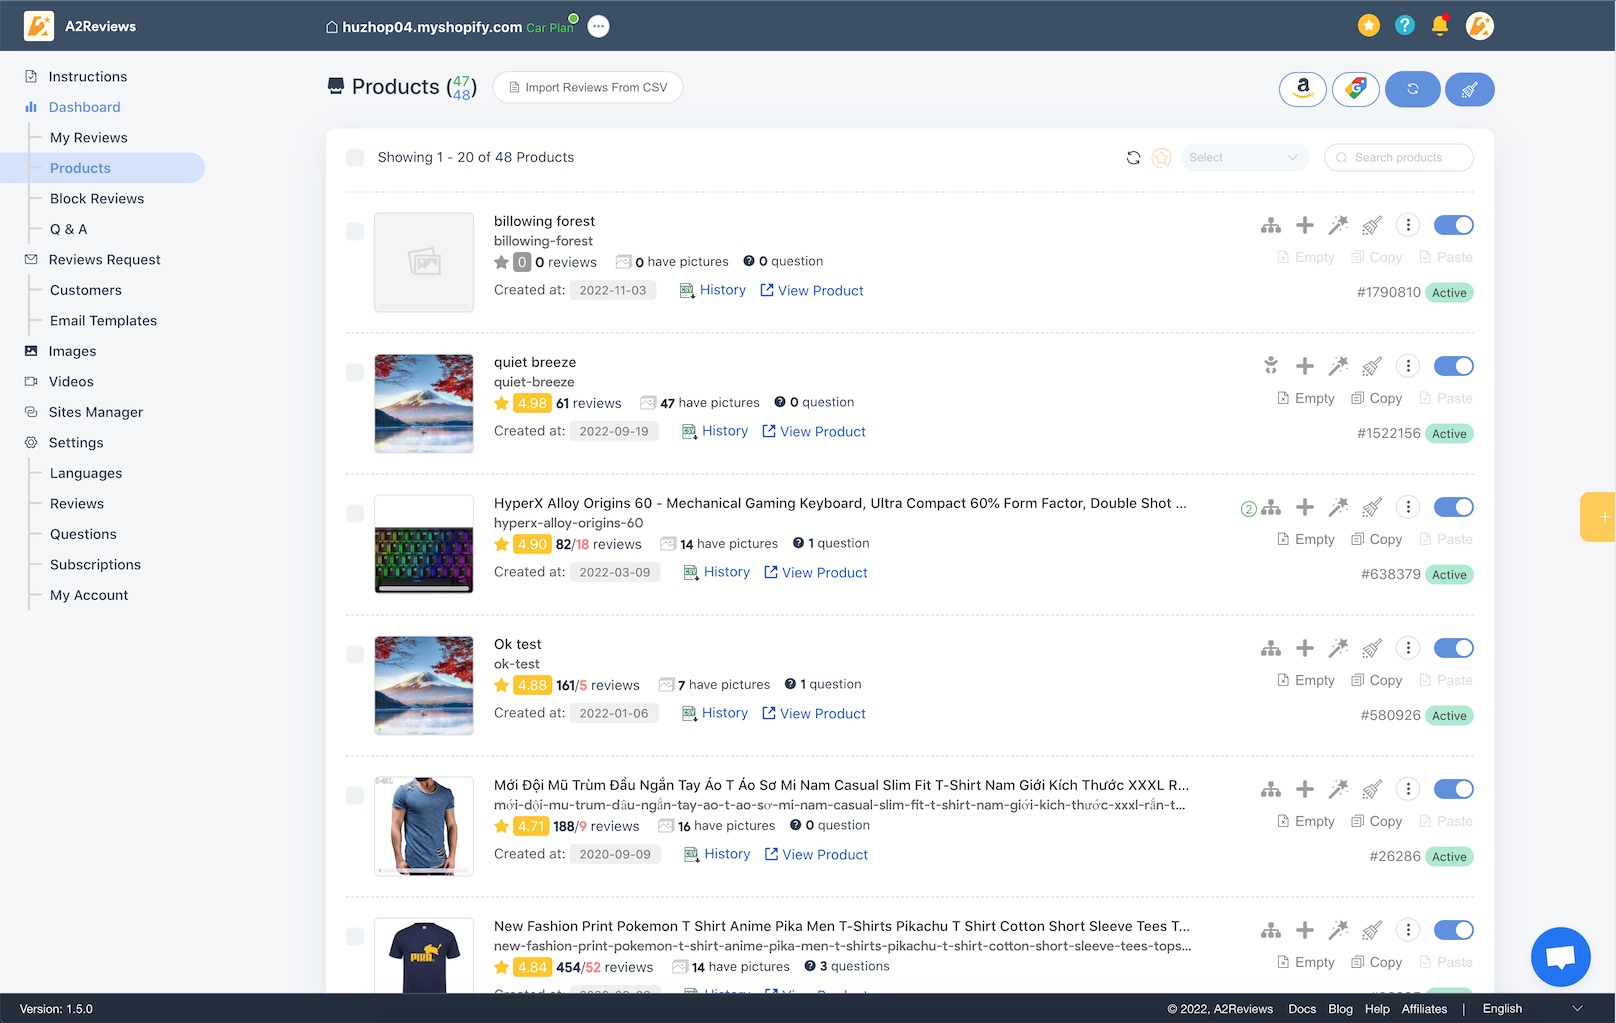This screenshot has height=1023, width=1616.
Task: Click the magic wand icon for quiet breeze
Action: tap(1338, 366)
